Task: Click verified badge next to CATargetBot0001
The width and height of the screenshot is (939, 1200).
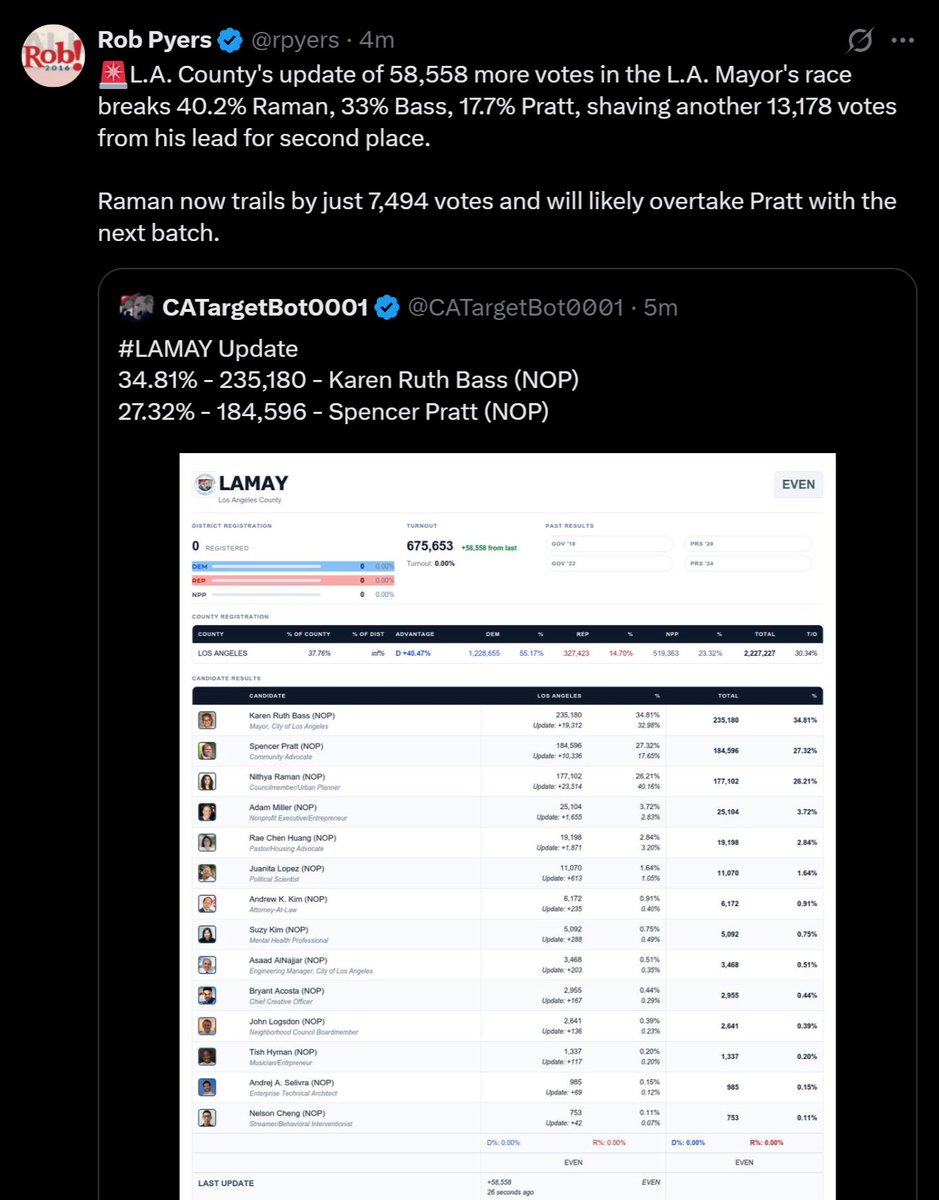Action: (386, 307)
